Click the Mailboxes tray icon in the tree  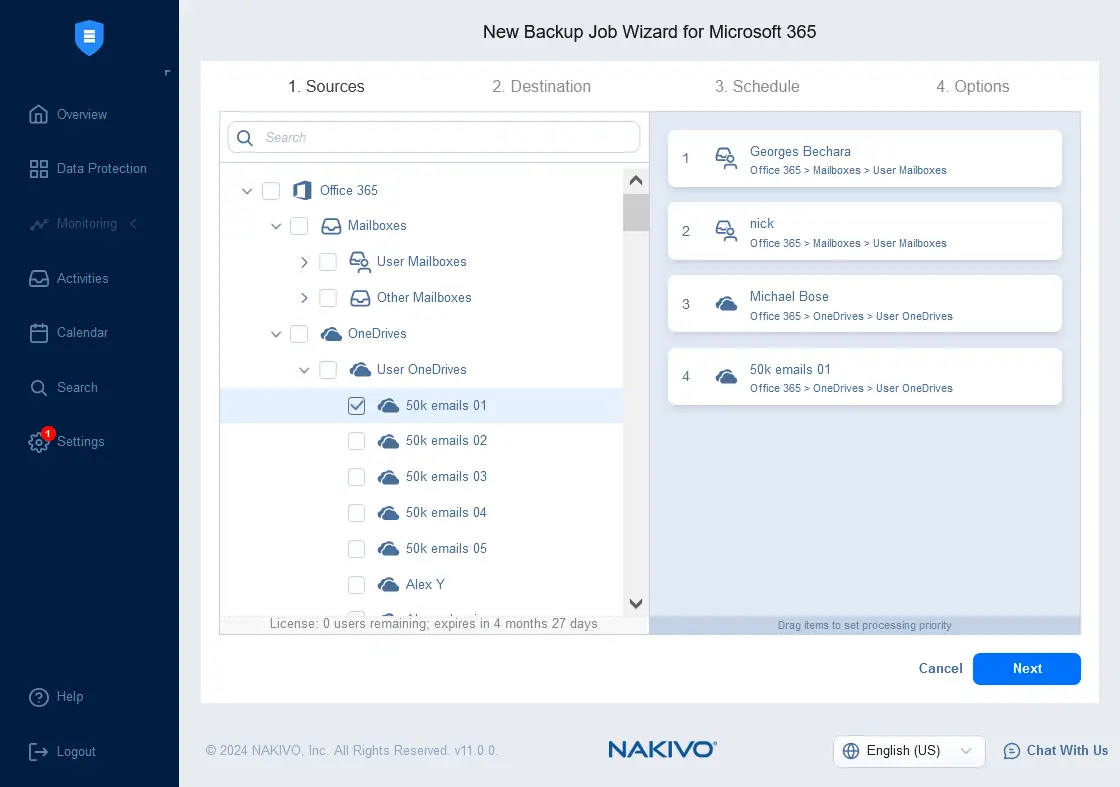coord(331,226)
